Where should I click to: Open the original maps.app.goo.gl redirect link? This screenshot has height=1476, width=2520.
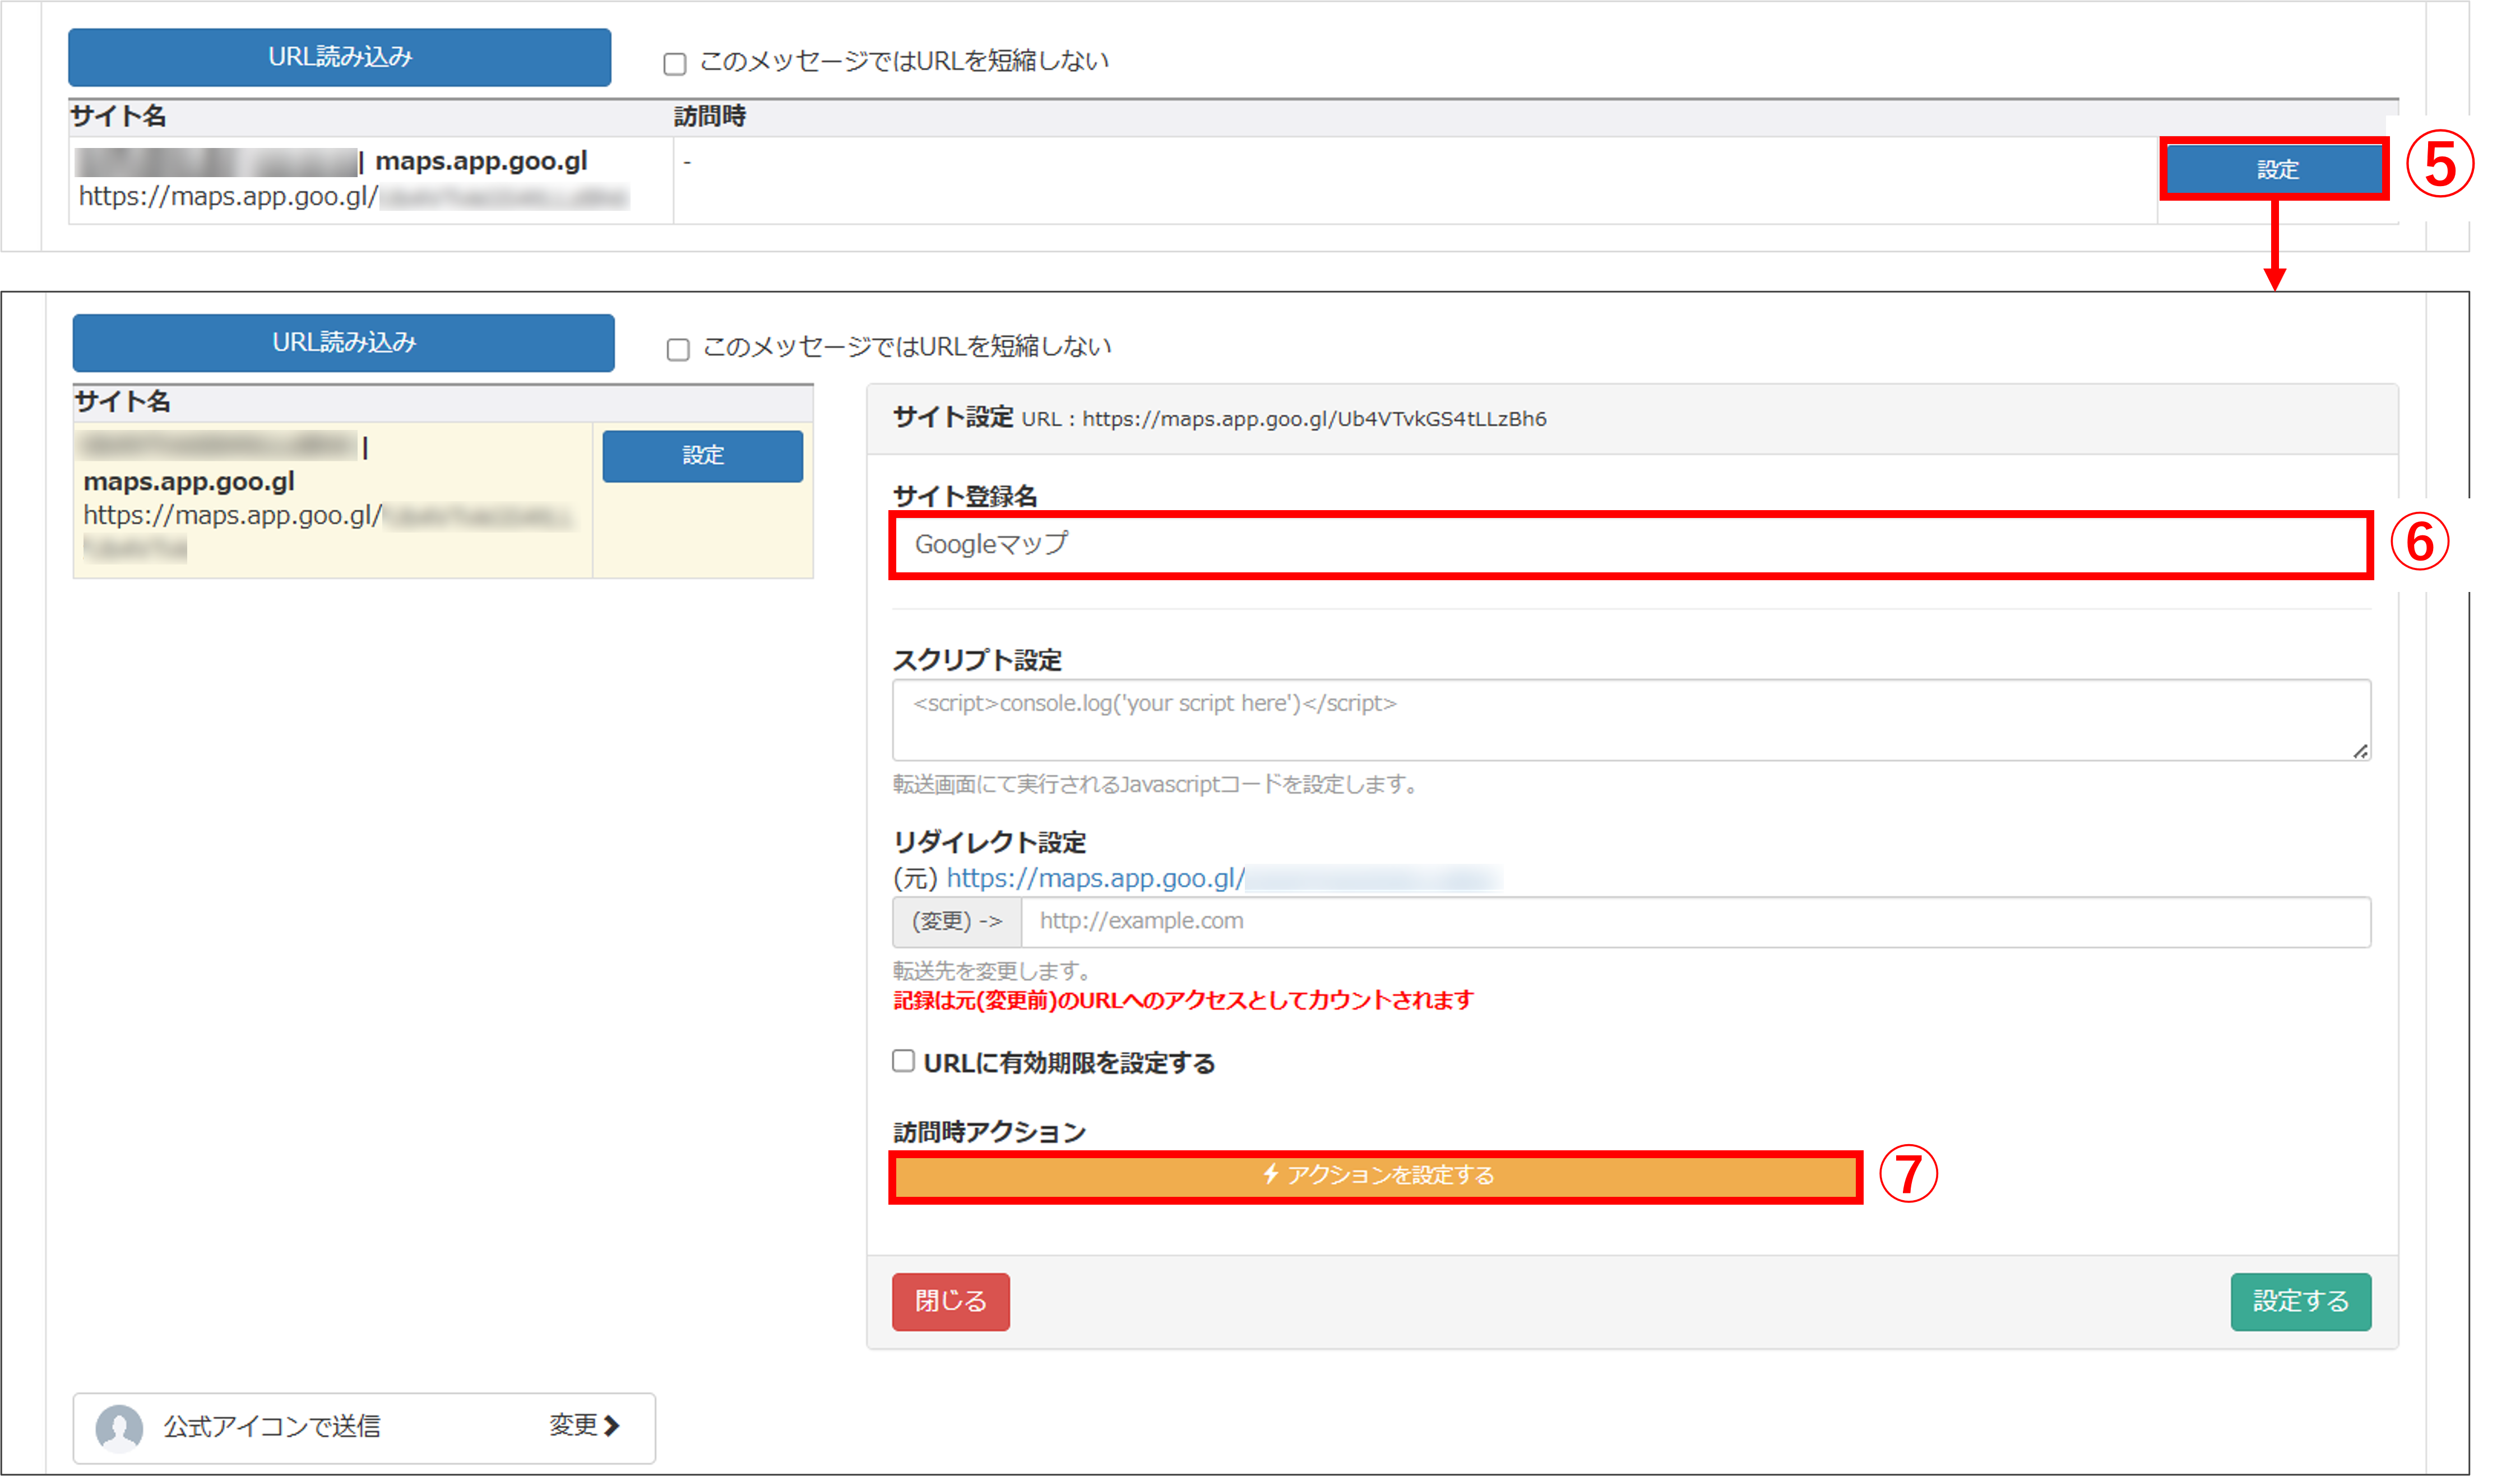coord(1095,878)
